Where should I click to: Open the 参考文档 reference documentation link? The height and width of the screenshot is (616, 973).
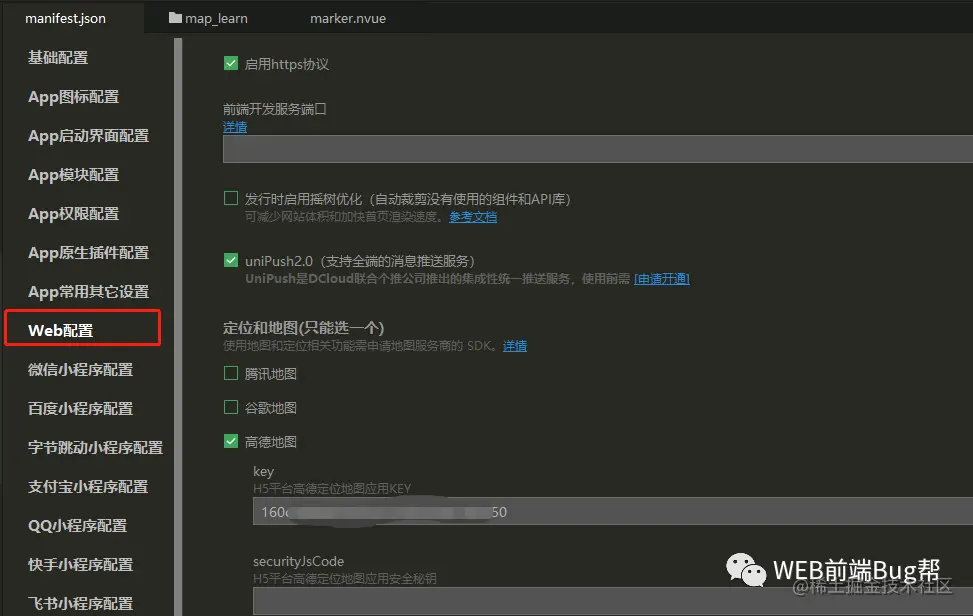[473, 215]
